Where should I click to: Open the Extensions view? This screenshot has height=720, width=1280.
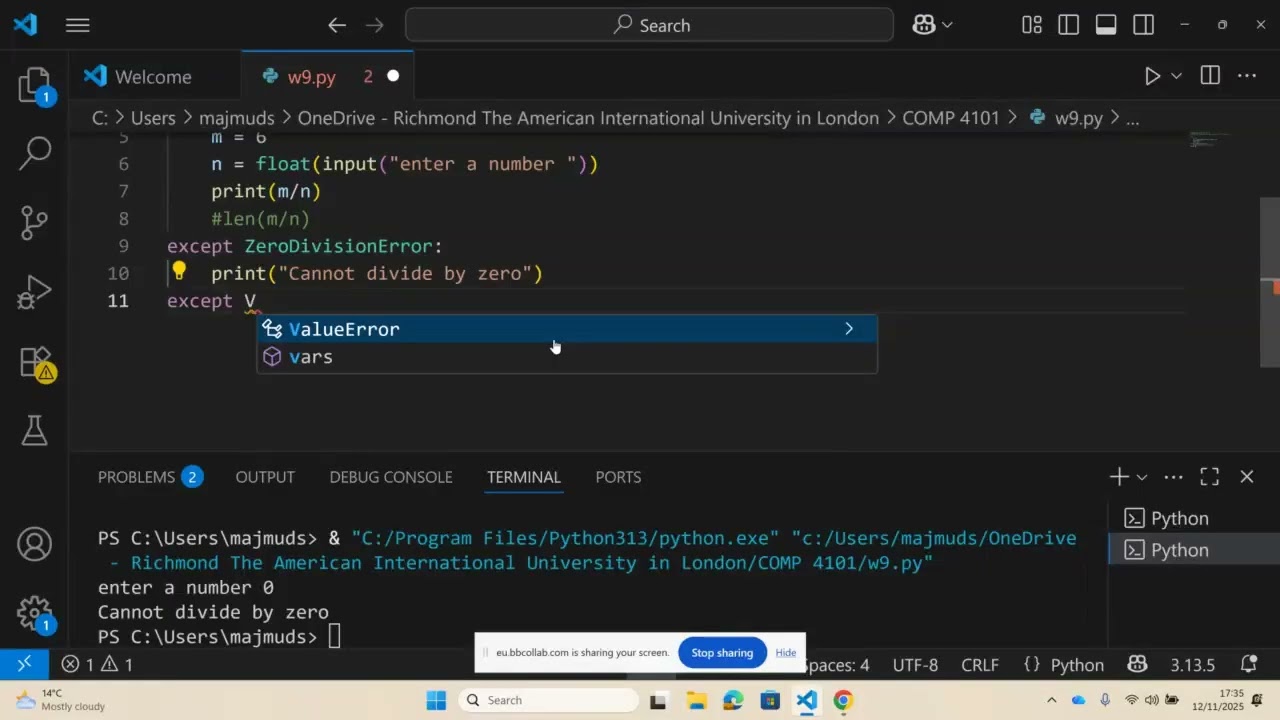click(35, 362)
